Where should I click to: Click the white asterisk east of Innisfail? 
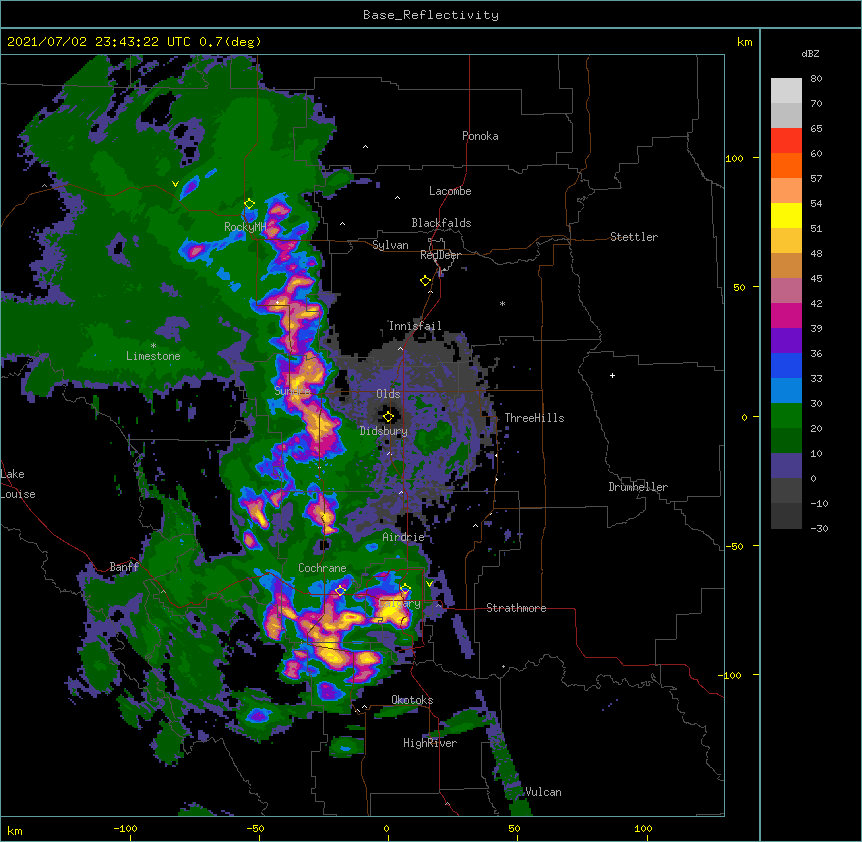coord(502,303)
